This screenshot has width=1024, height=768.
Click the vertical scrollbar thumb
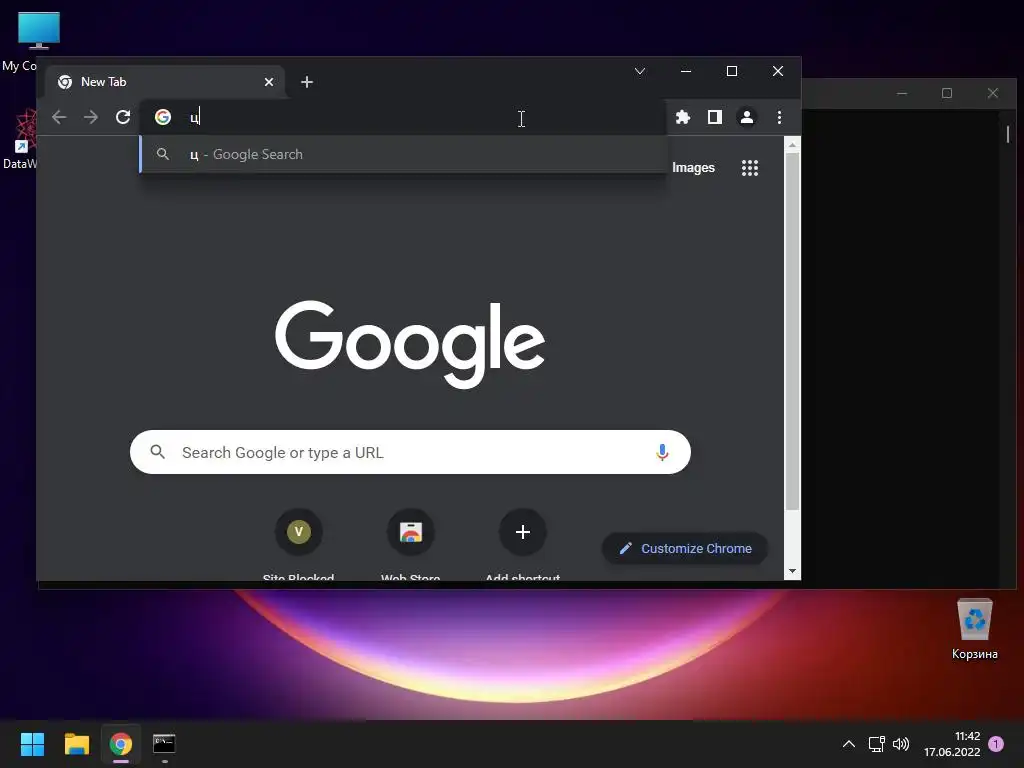pos(792,332)
